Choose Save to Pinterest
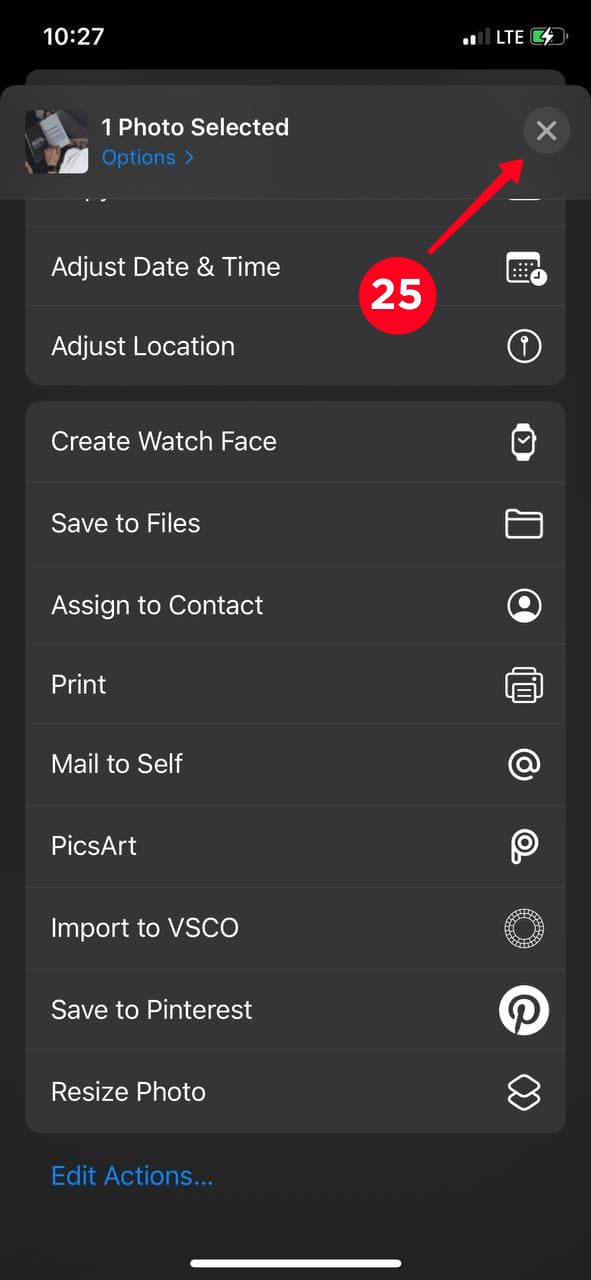The width and height of the screenshot is (591, 1280). point(295,1010)
